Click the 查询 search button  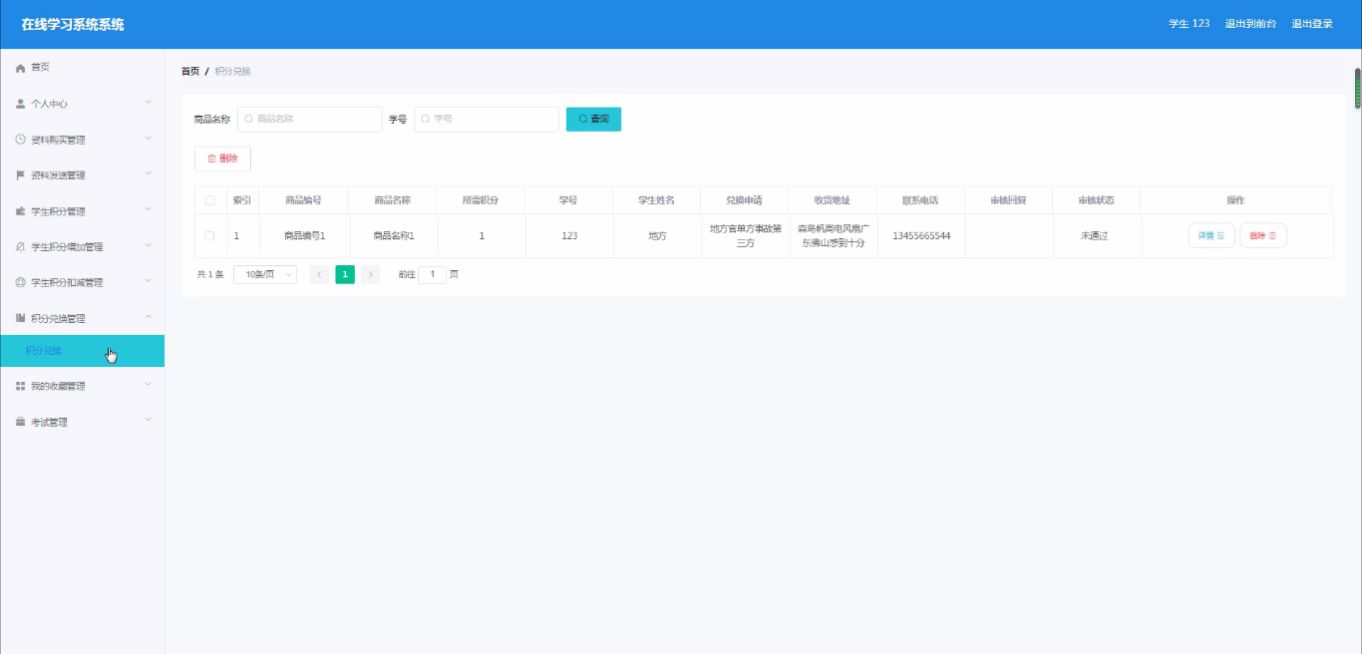click(x=594, y=119)
